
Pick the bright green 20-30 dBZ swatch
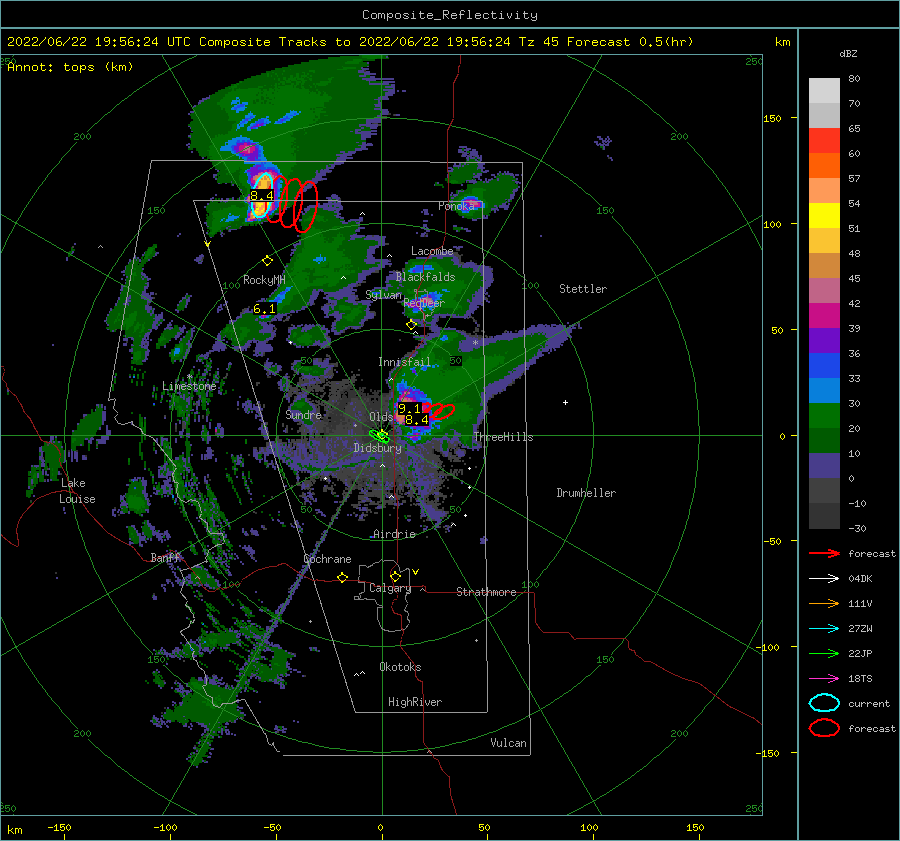click(x=824, y=416)
